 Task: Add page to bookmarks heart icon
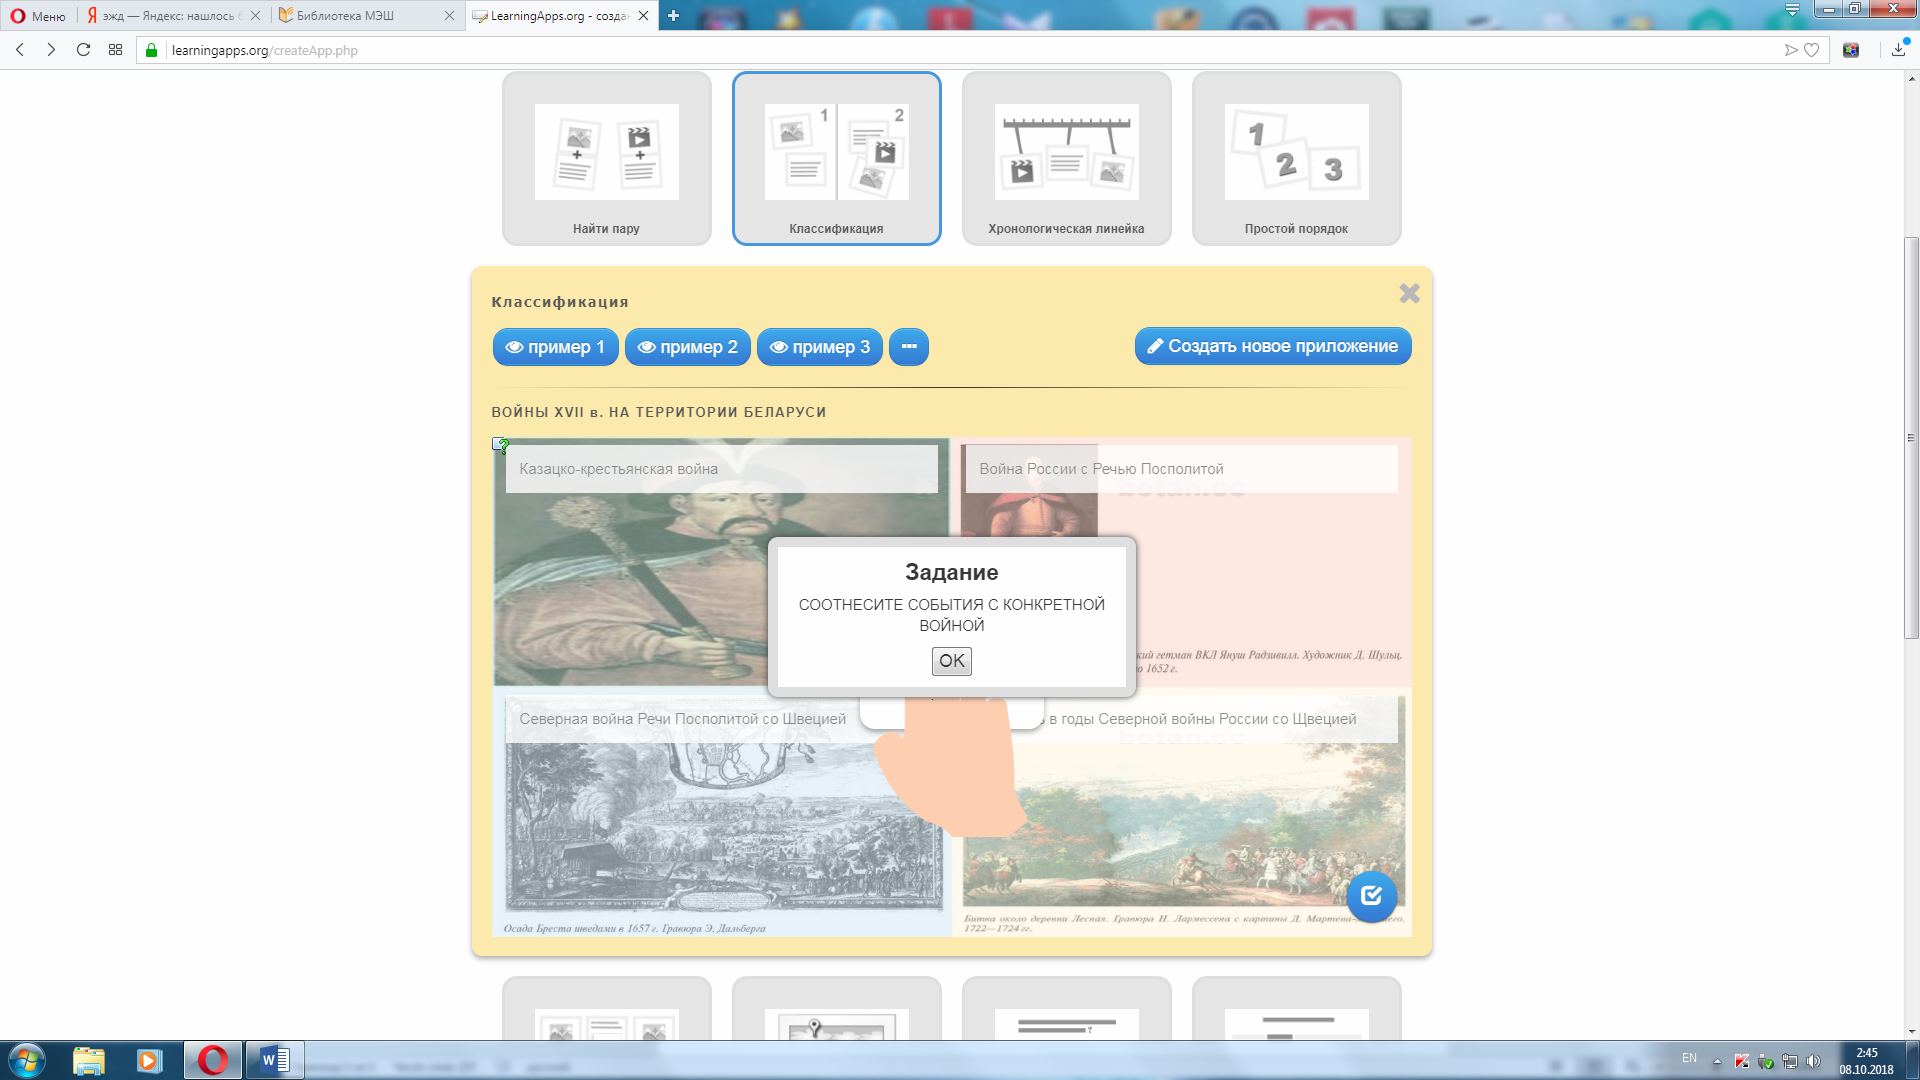1811,50
